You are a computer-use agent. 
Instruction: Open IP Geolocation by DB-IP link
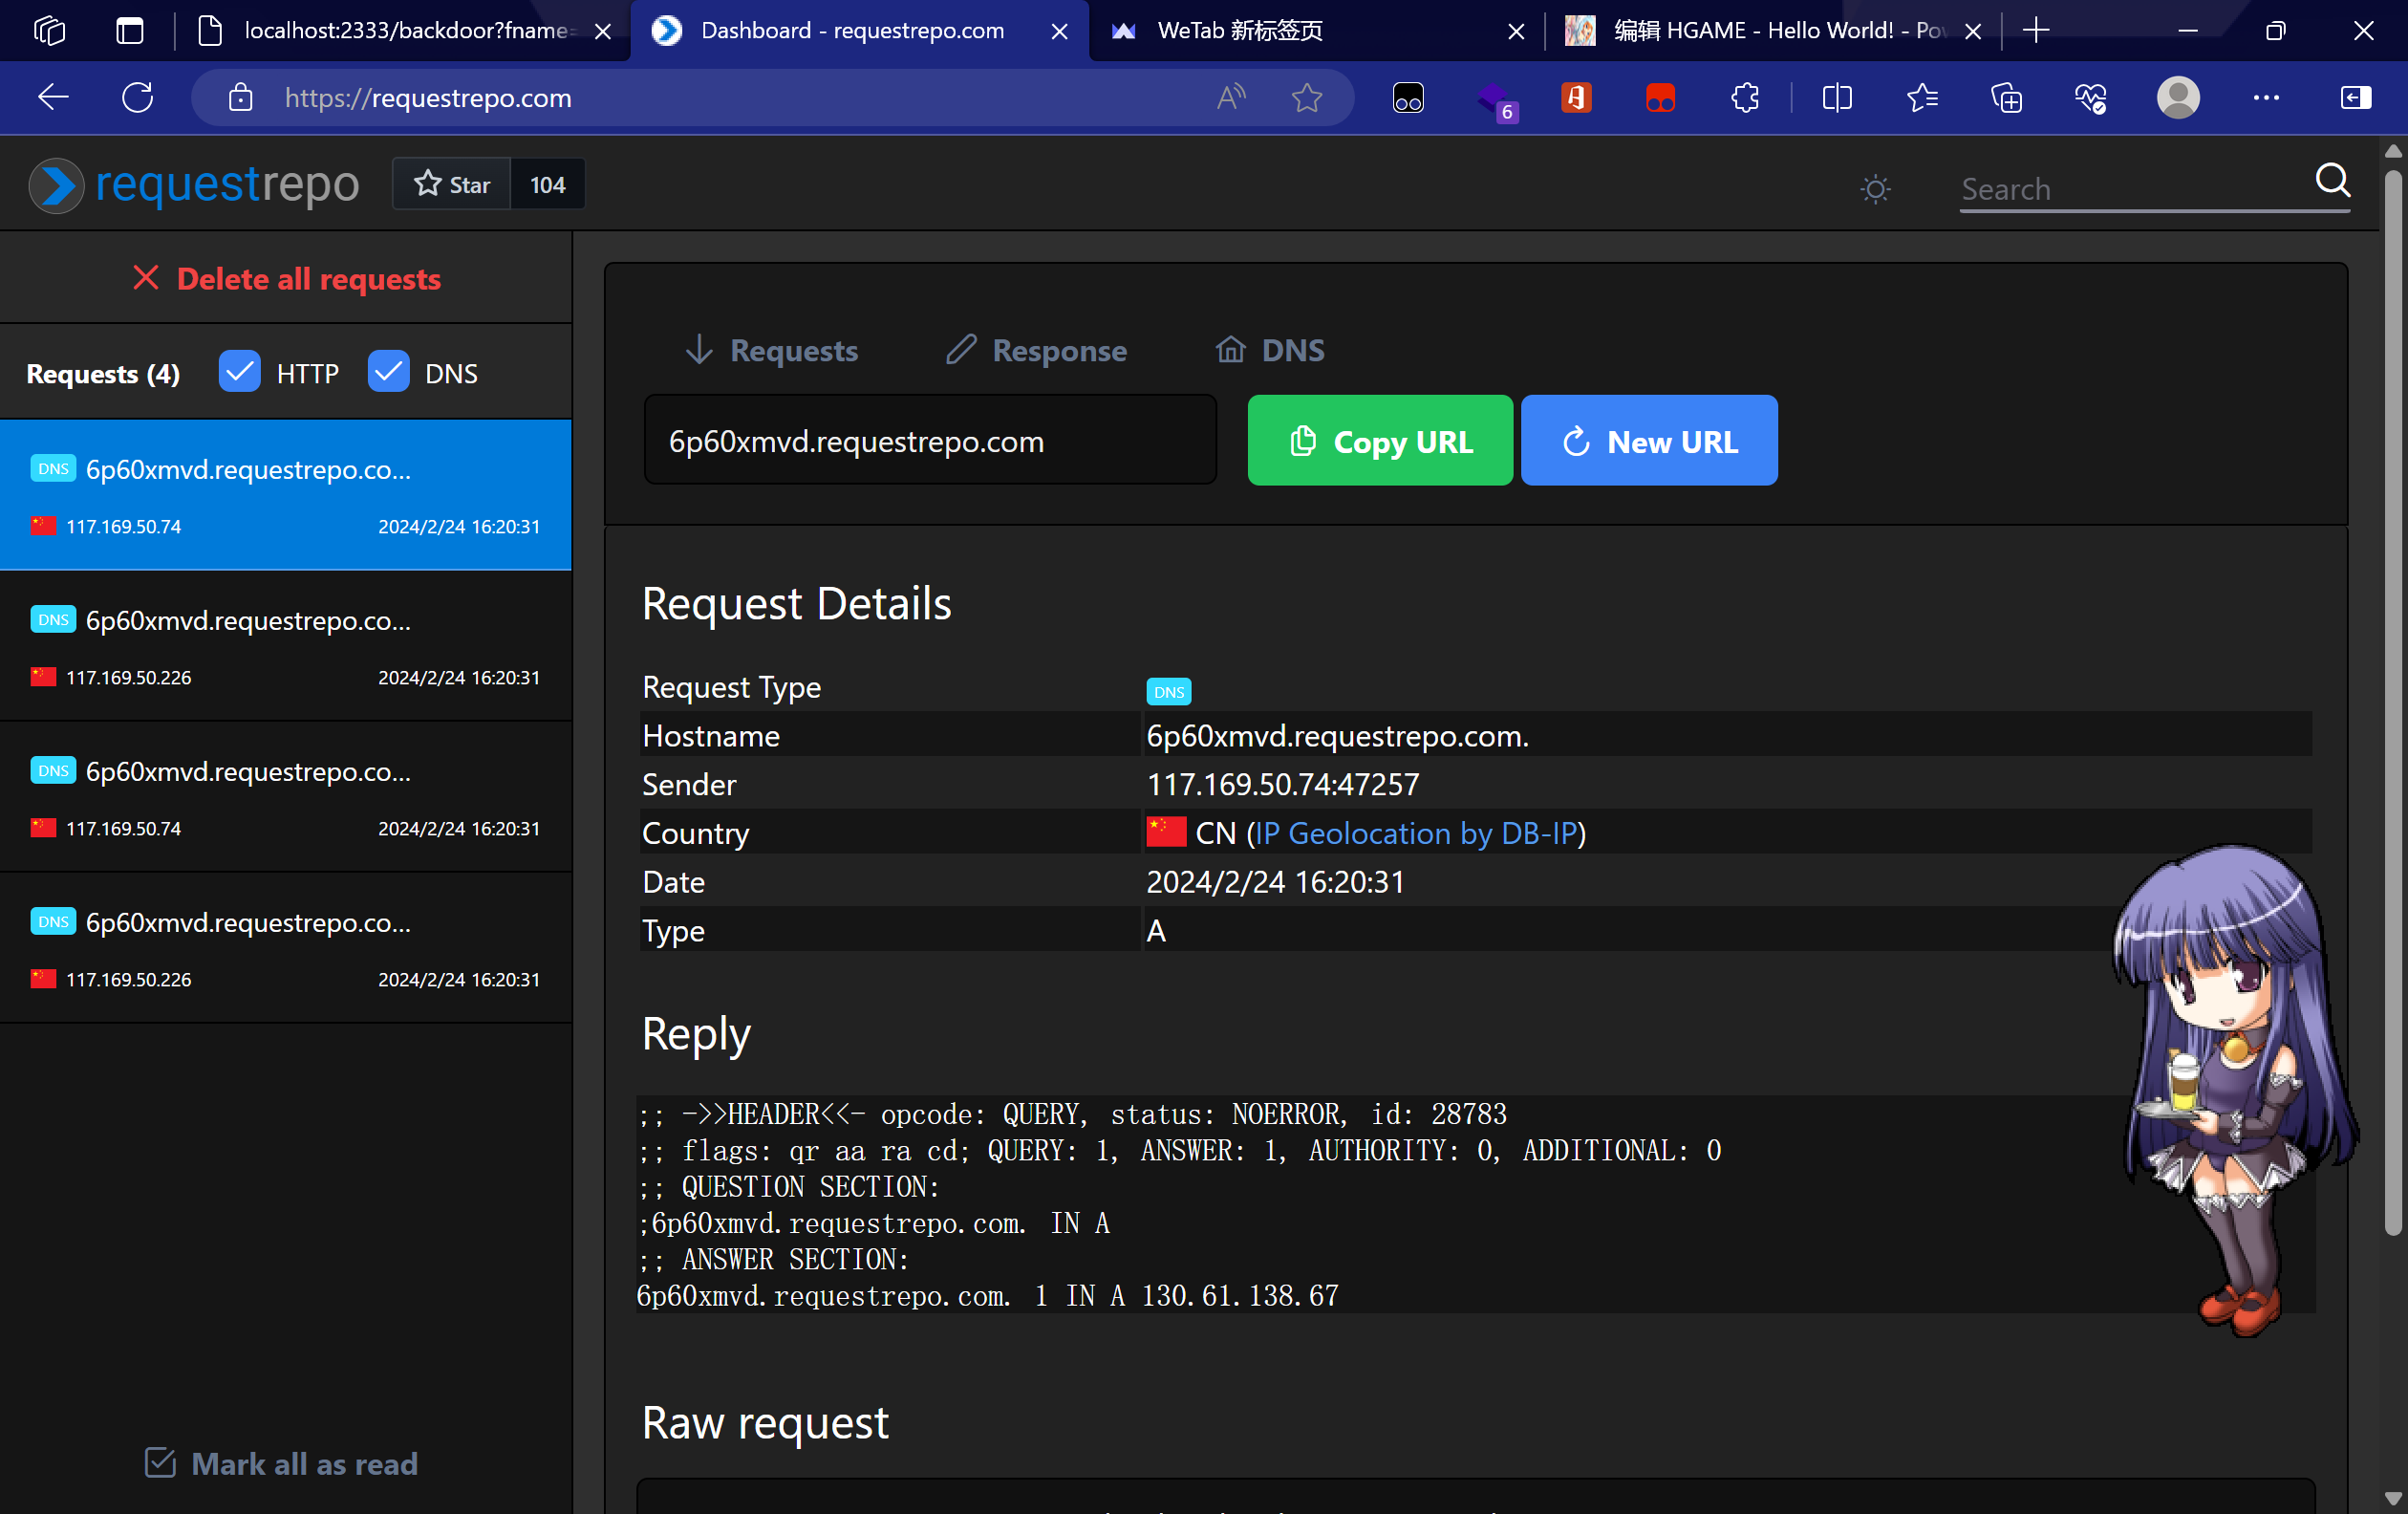pos(1415,832)
